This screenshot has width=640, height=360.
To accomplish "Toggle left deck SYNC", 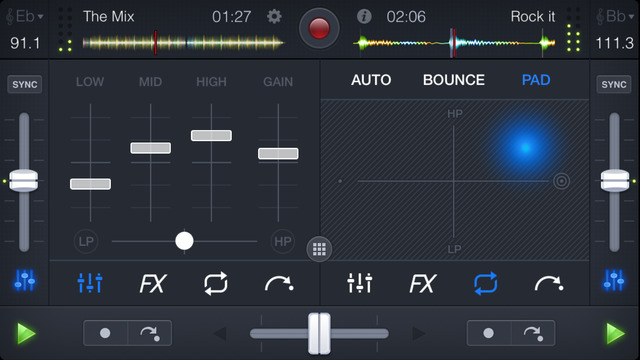I will click(24, 84).
